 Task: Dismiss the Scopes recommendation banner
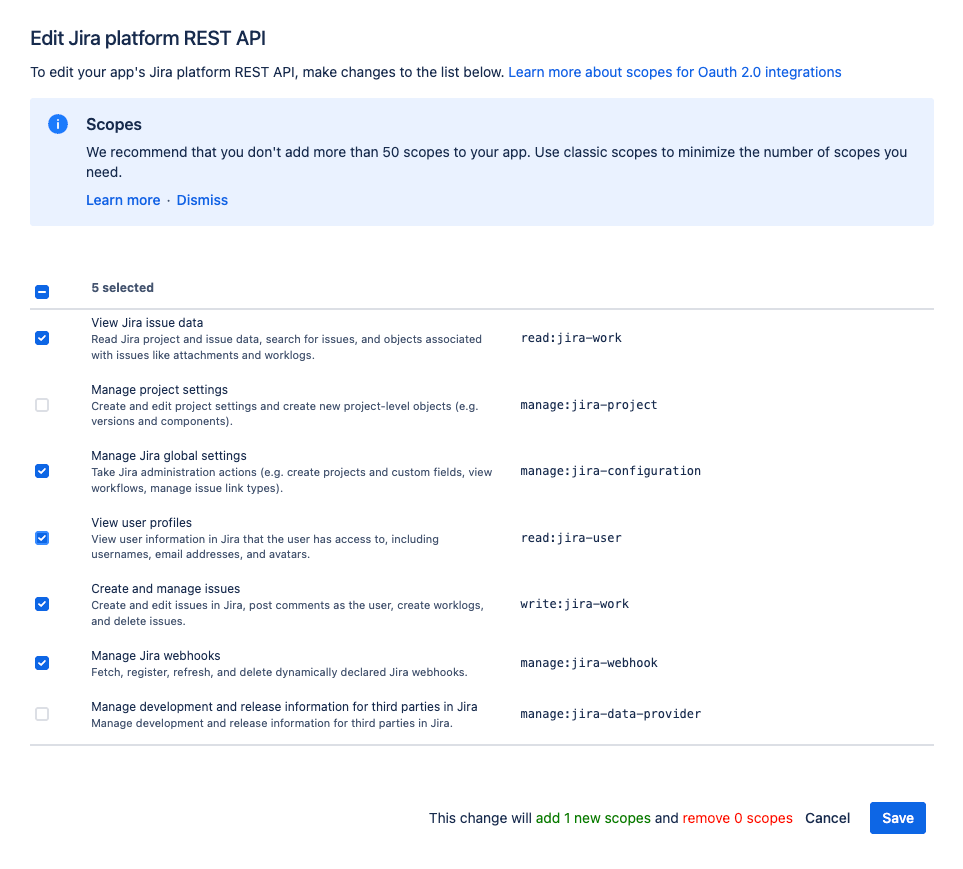pos(202,200)
